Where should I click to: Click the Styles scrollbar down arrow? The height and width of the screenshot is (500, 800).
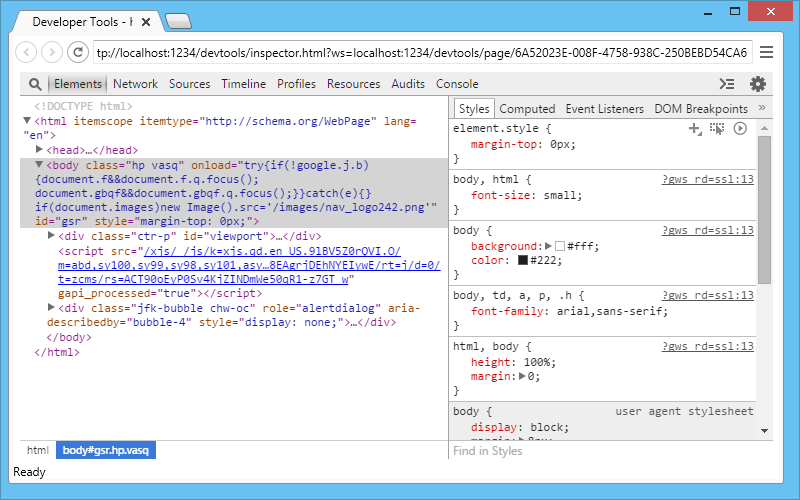764,431
